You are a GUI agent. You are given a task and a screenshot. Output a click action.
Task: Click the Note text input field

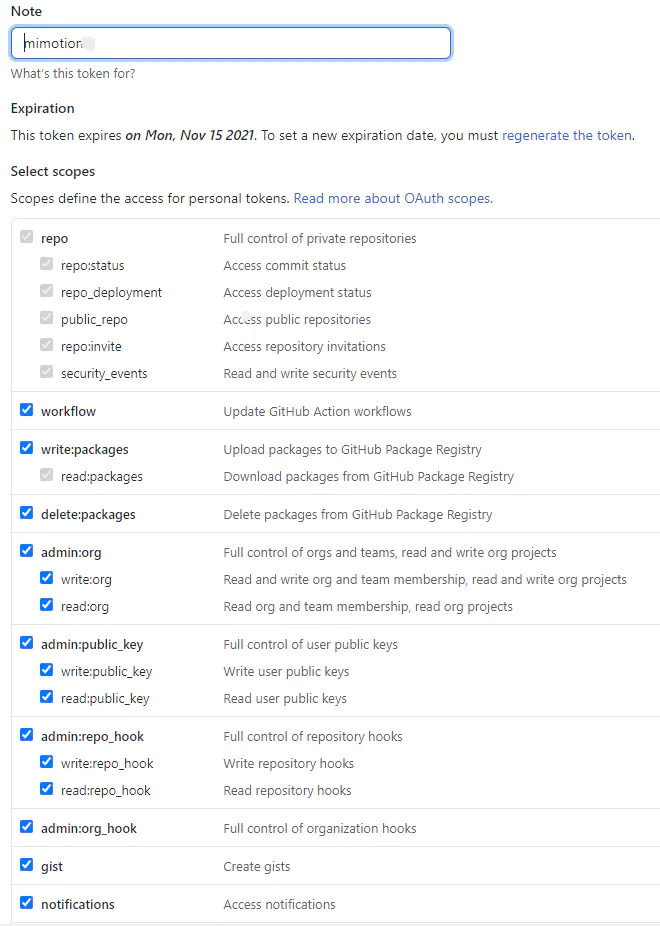(x=230, y=43)
